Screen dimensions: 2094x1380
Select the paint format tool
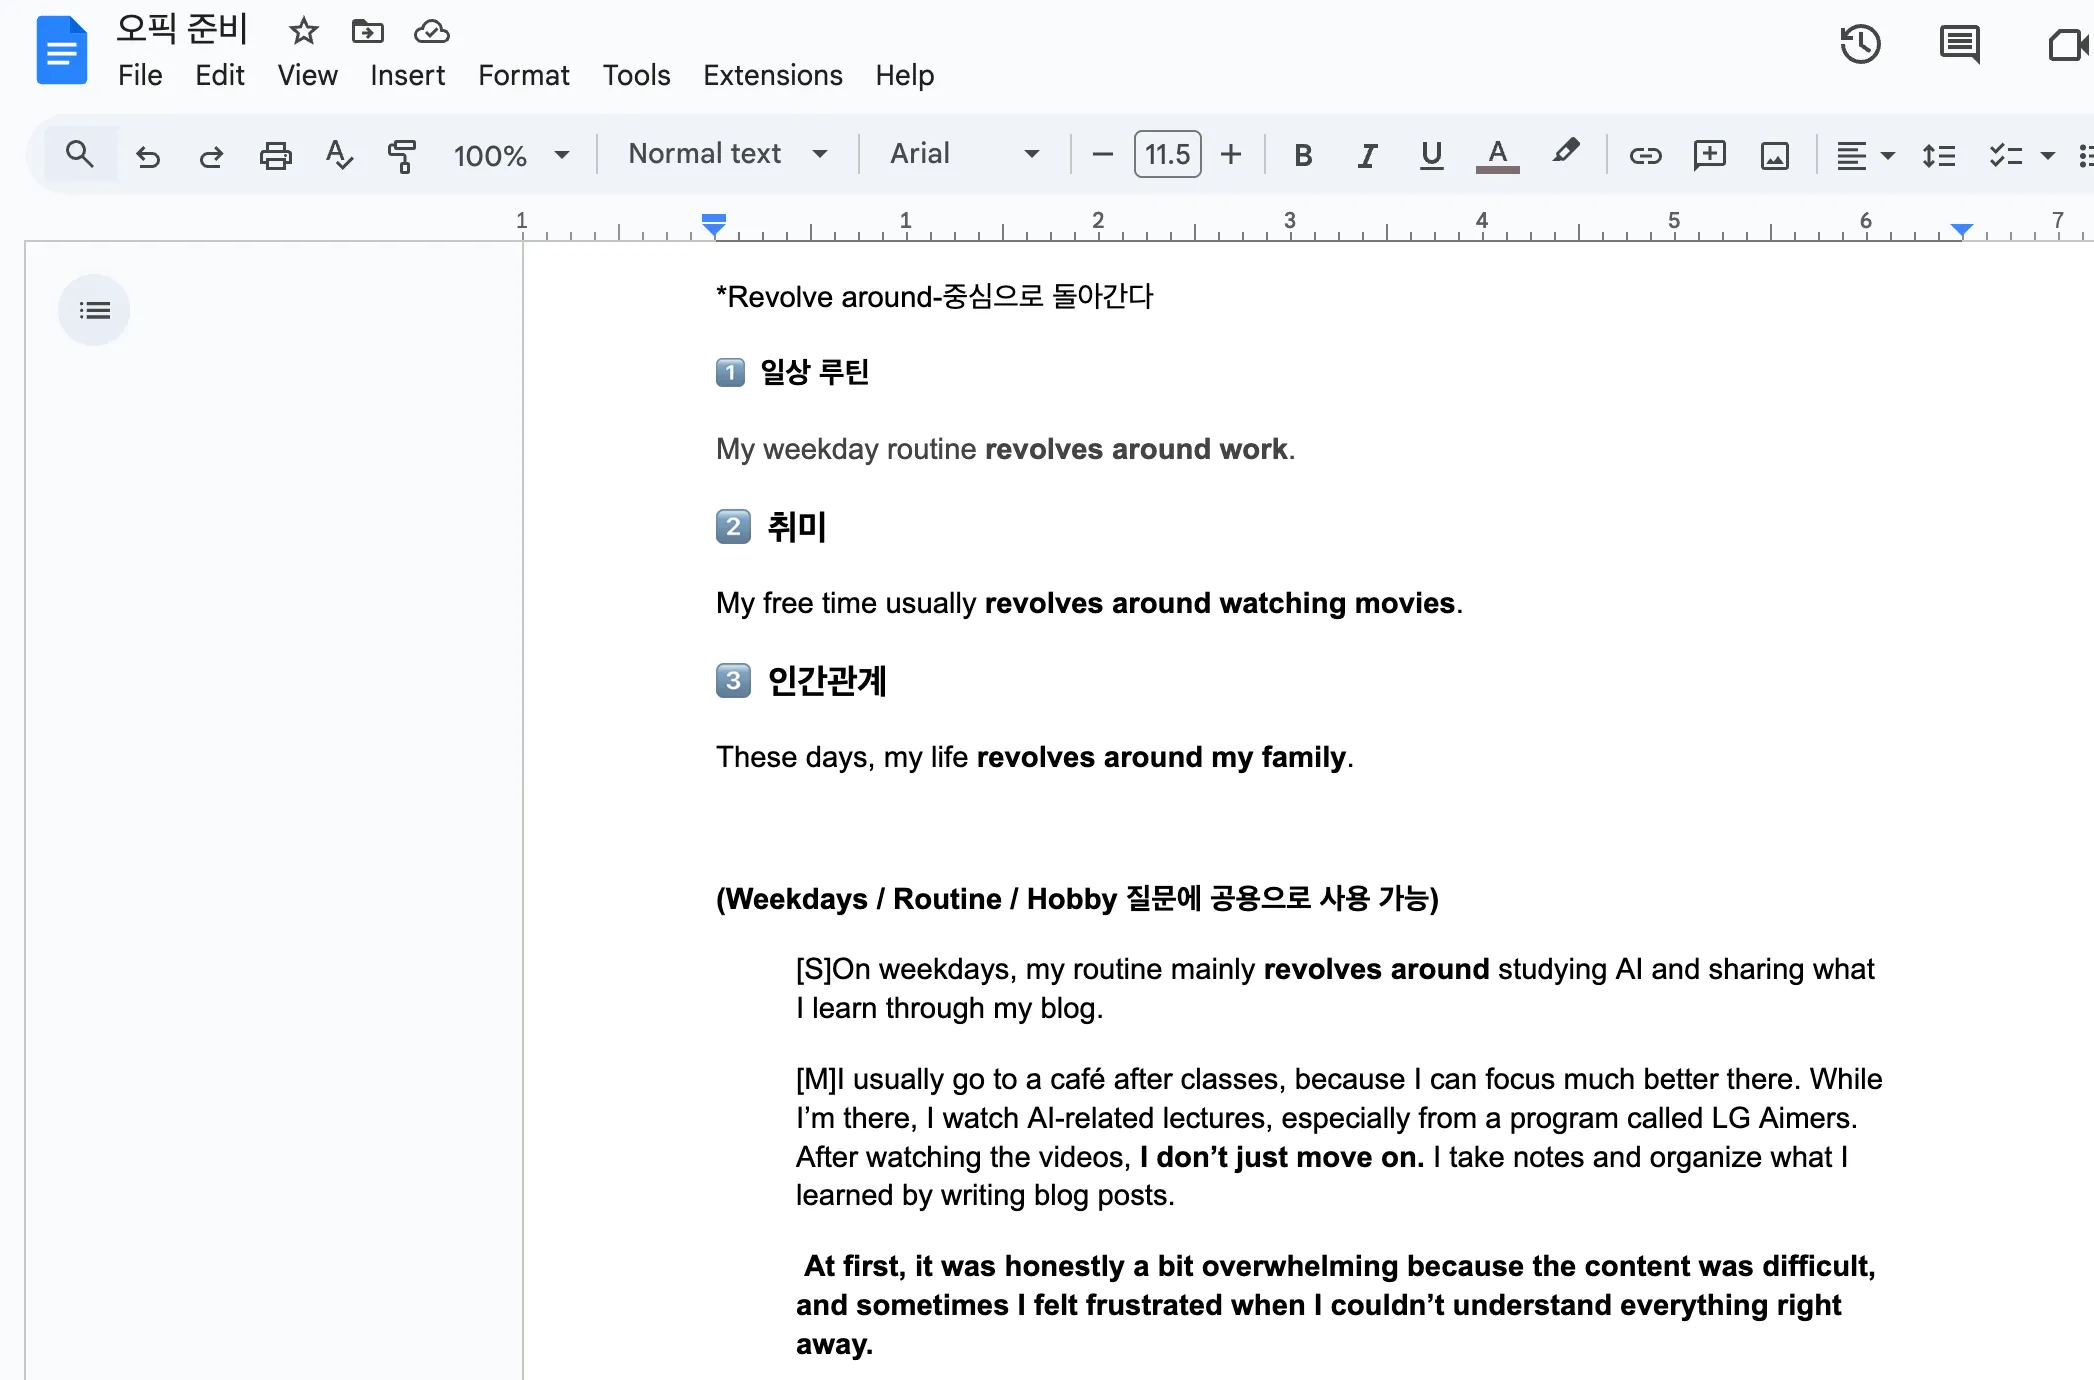pyautogui.click(x=402, y=155)
